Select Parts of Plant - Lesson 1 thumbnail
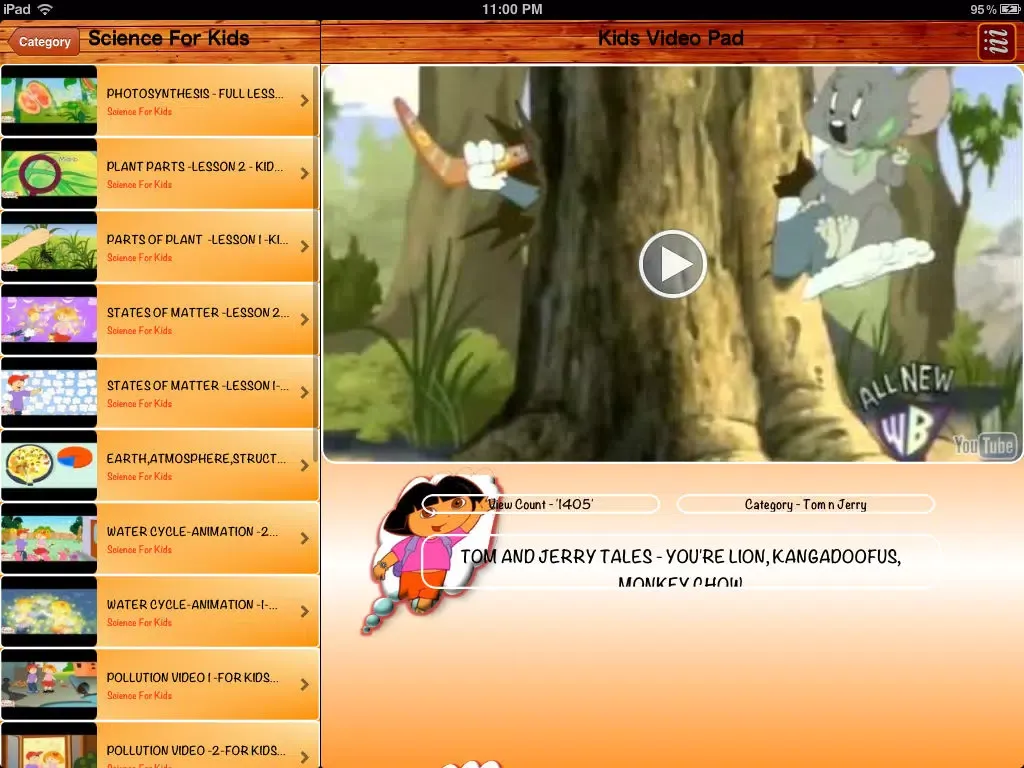 coord(49,247)
